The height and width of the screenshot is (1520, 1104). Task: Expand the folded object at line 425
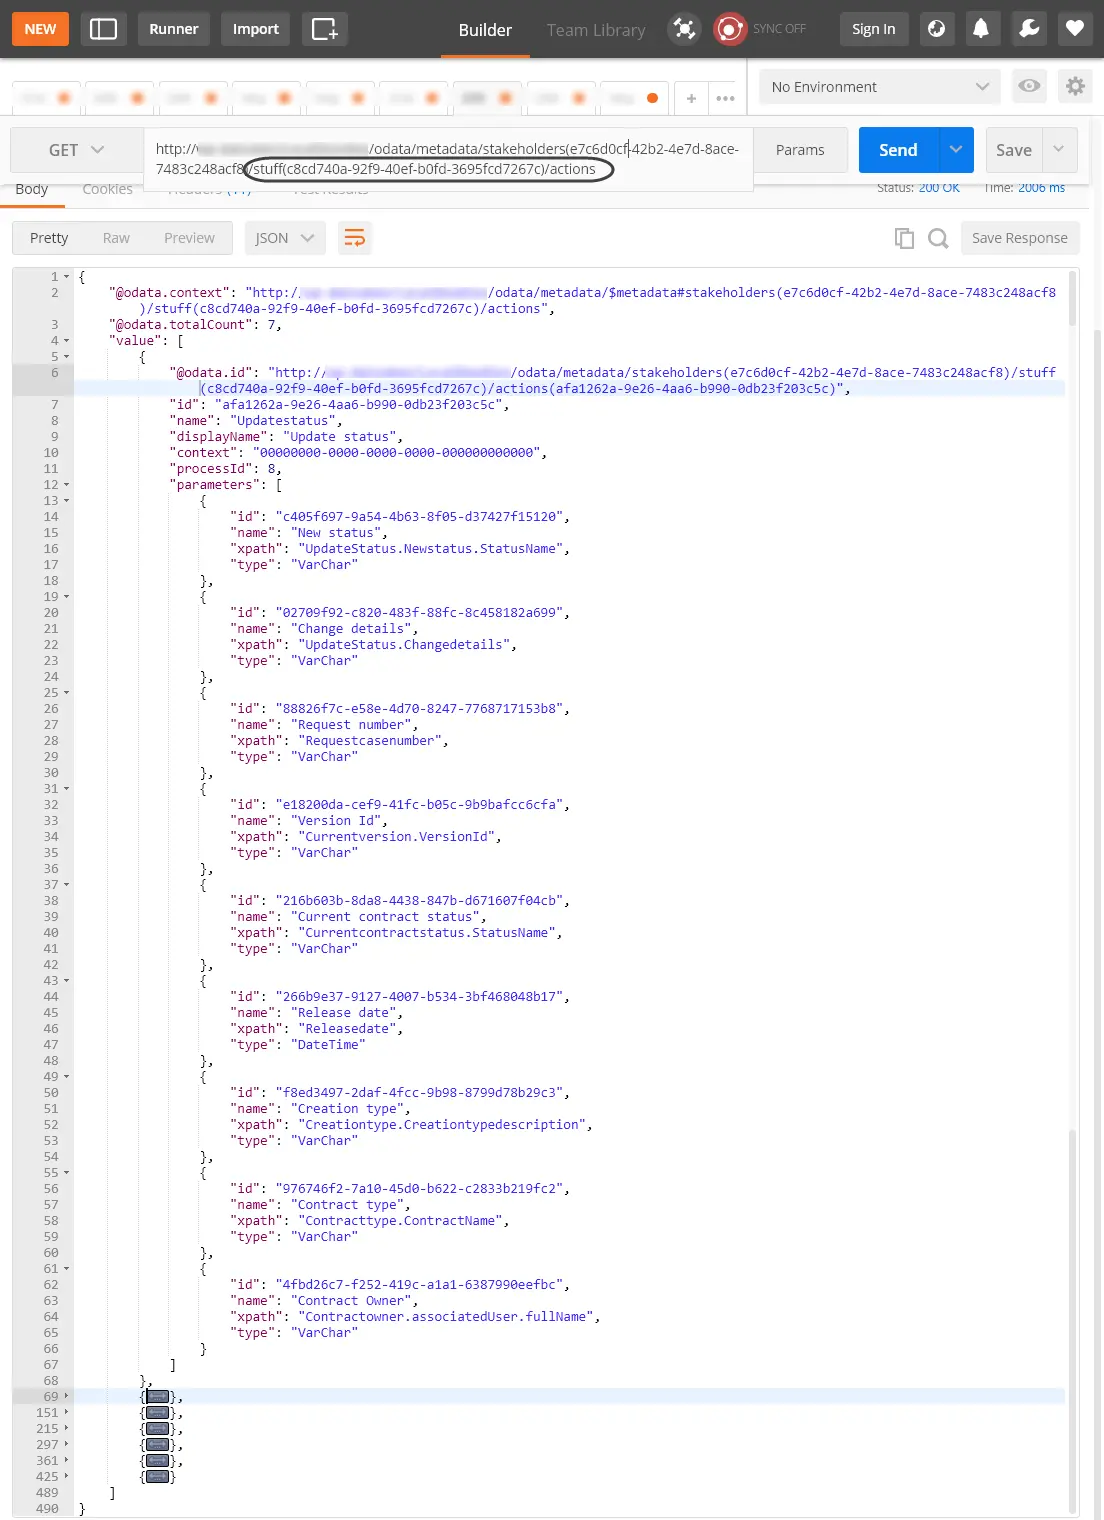[x=67, y=1476]
